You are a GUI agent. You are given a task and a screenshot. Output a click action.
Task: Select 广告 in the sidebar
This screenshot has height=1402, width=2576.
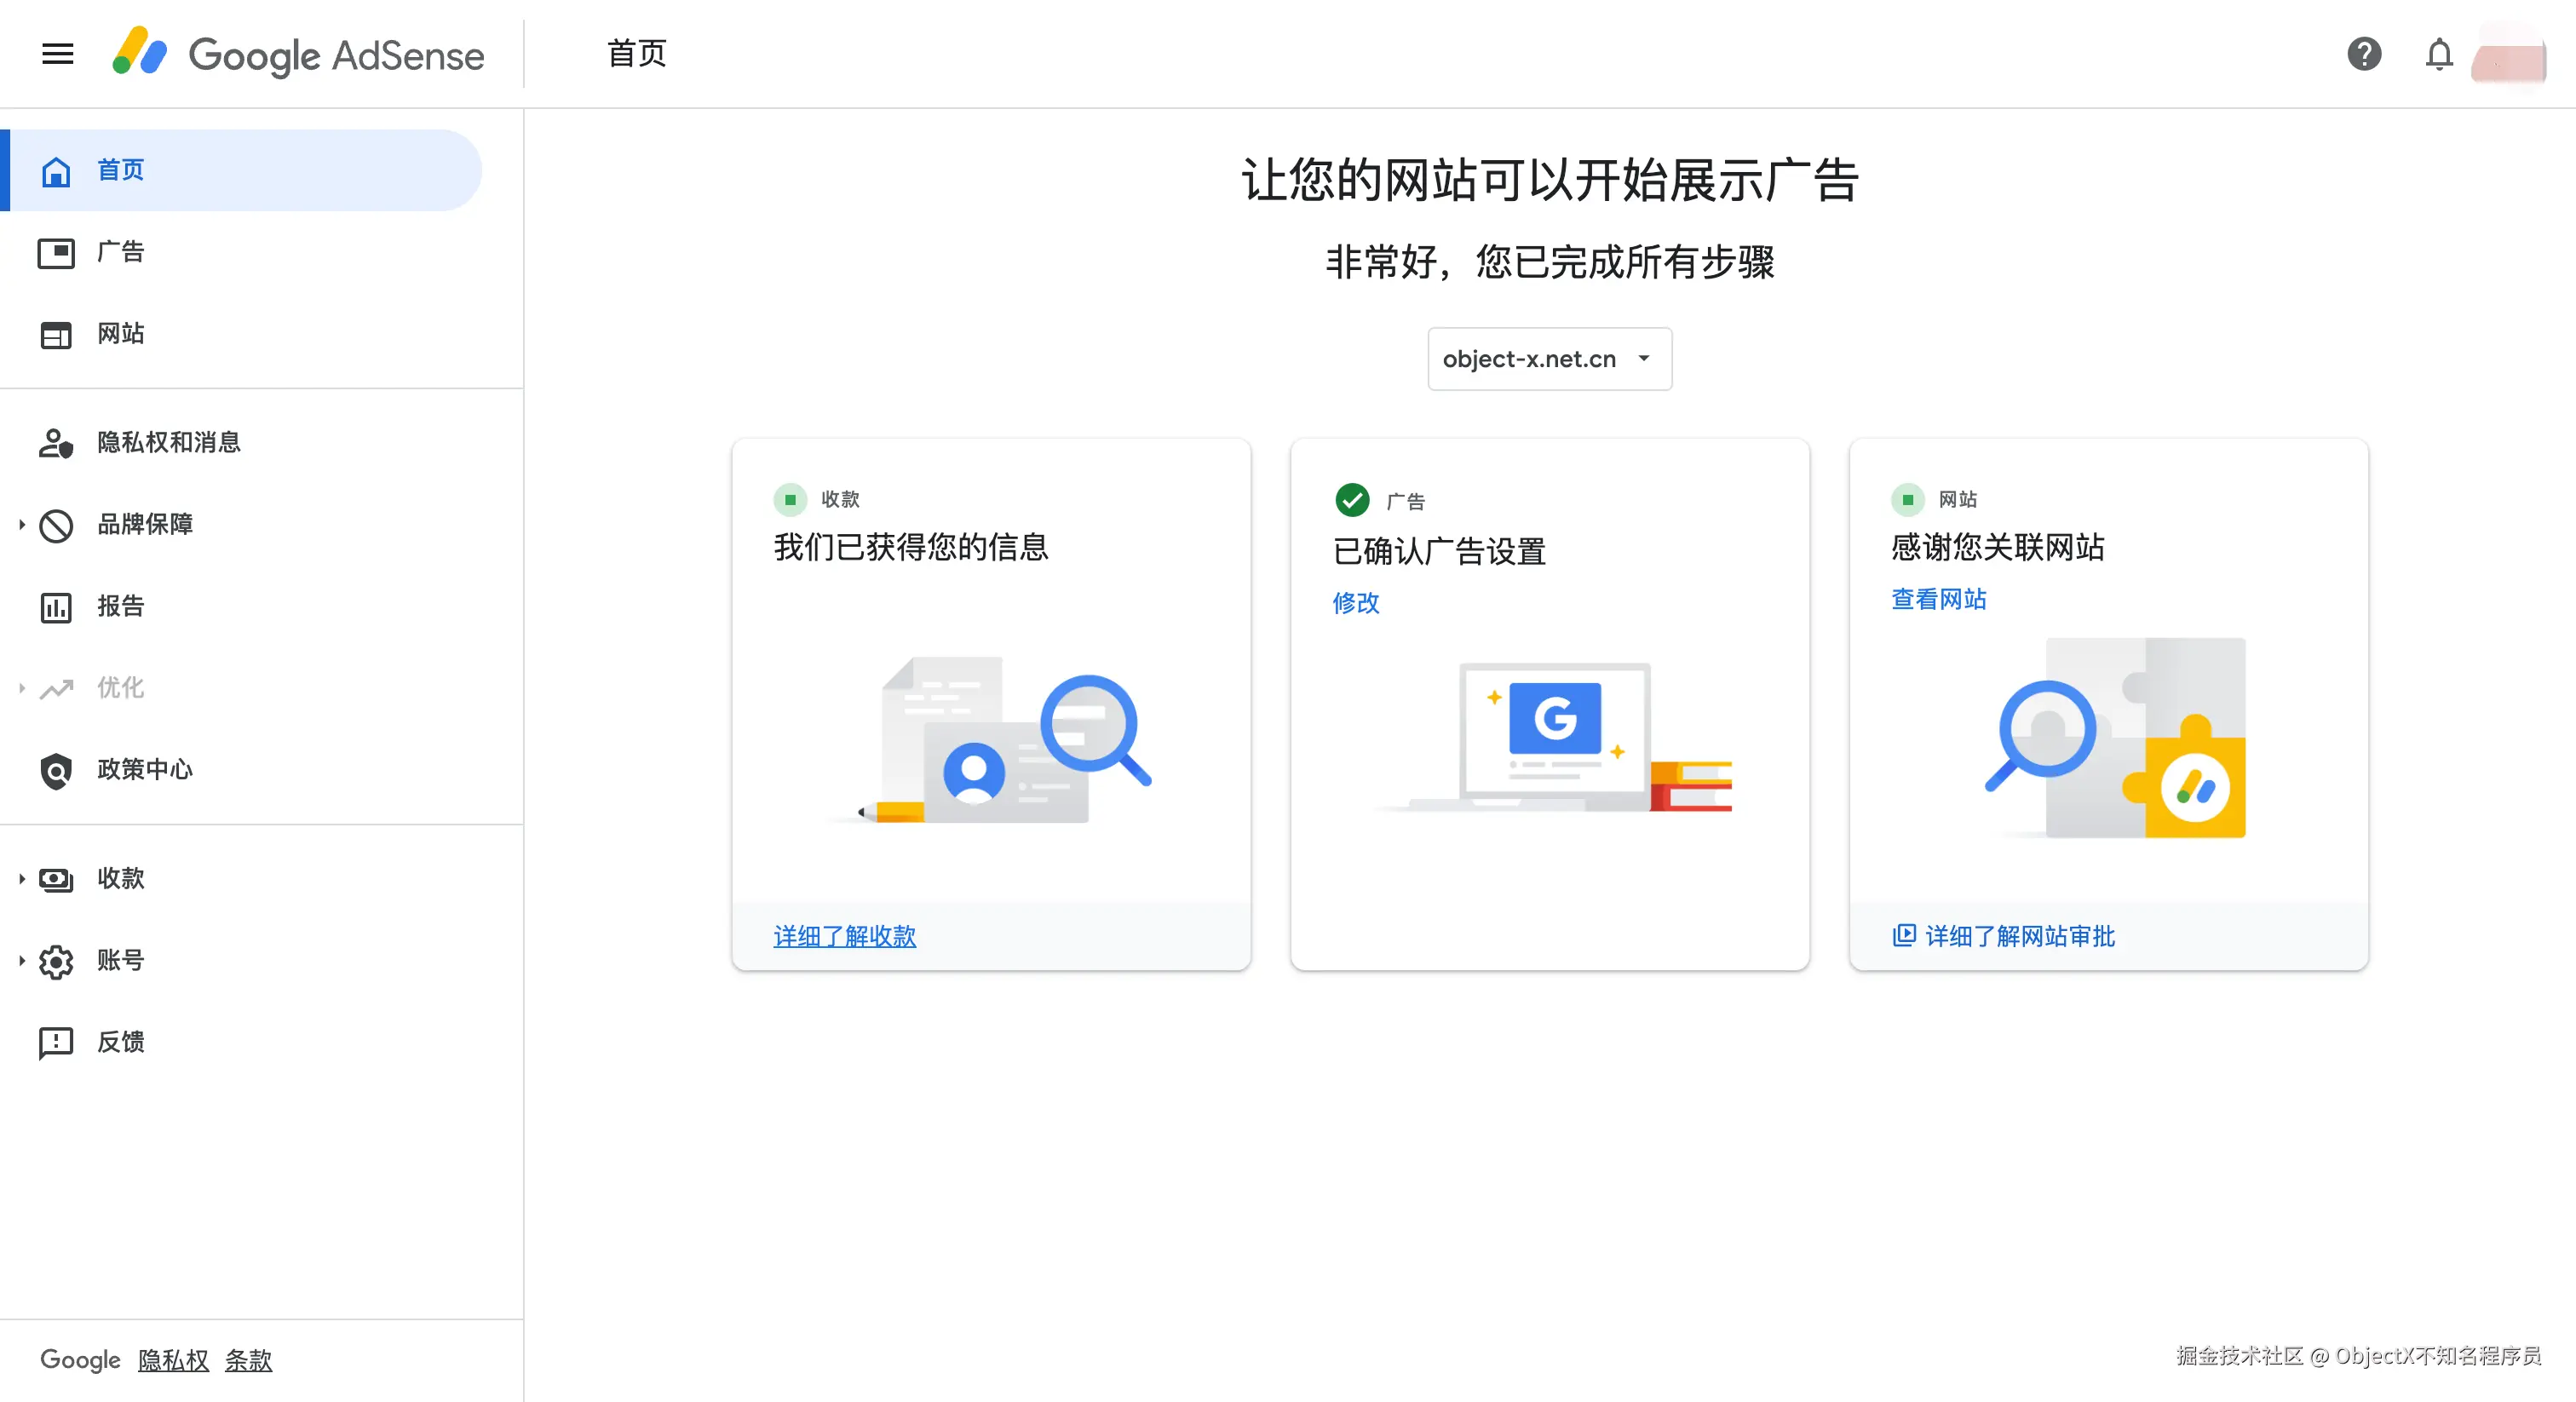tap(120, 252)
